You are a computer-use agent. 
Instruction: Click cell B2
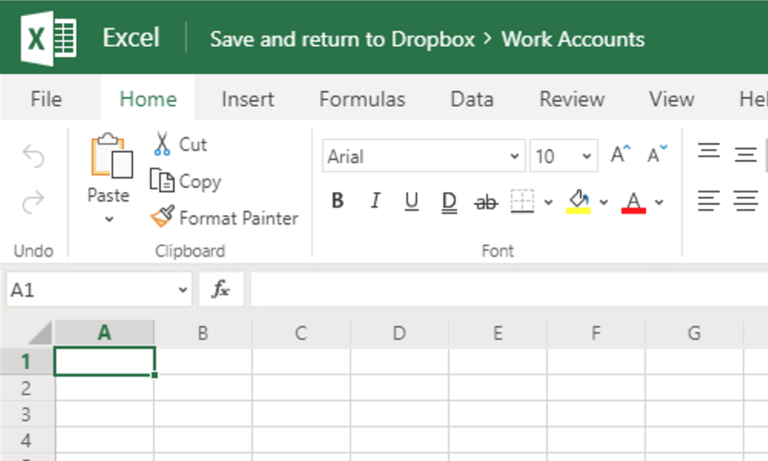click(203, 388)
